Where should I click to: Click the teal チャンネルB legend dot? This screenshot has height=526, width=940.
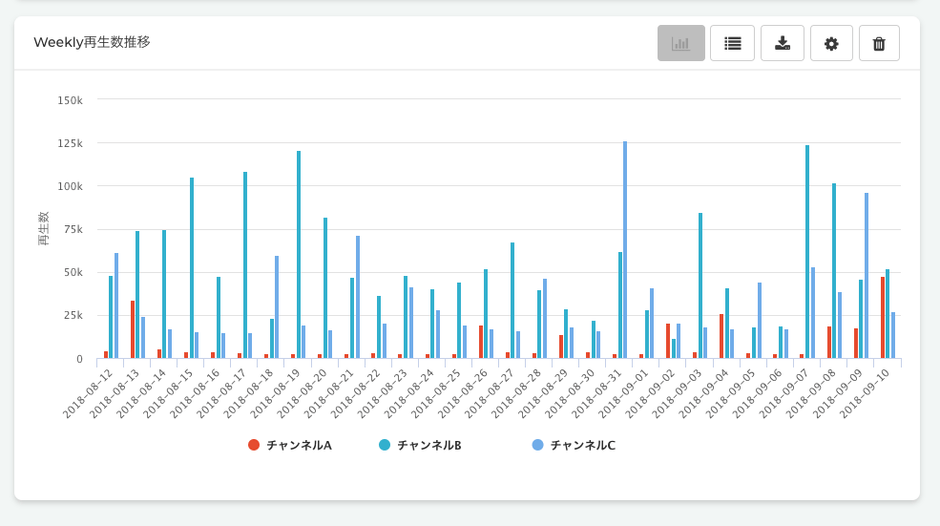(x=385, y=445)
